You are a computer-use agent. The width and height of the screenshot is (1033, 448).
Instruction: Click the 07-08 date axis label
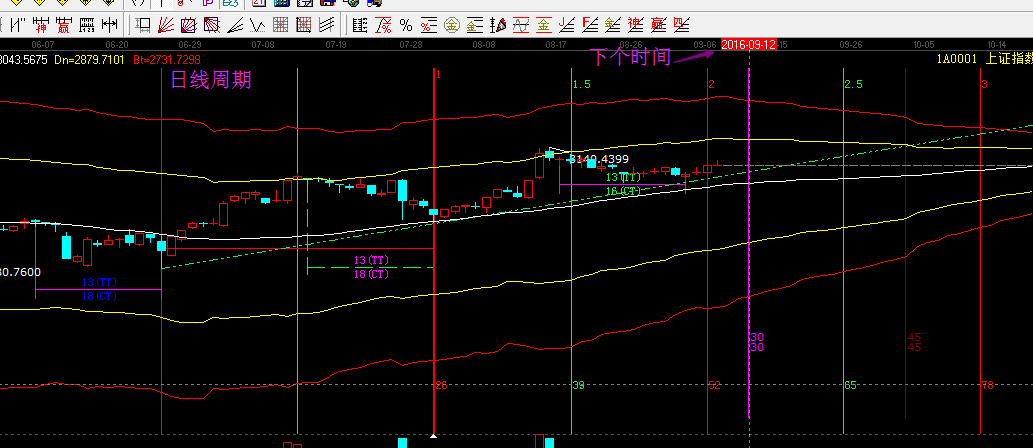coord(263,45)
